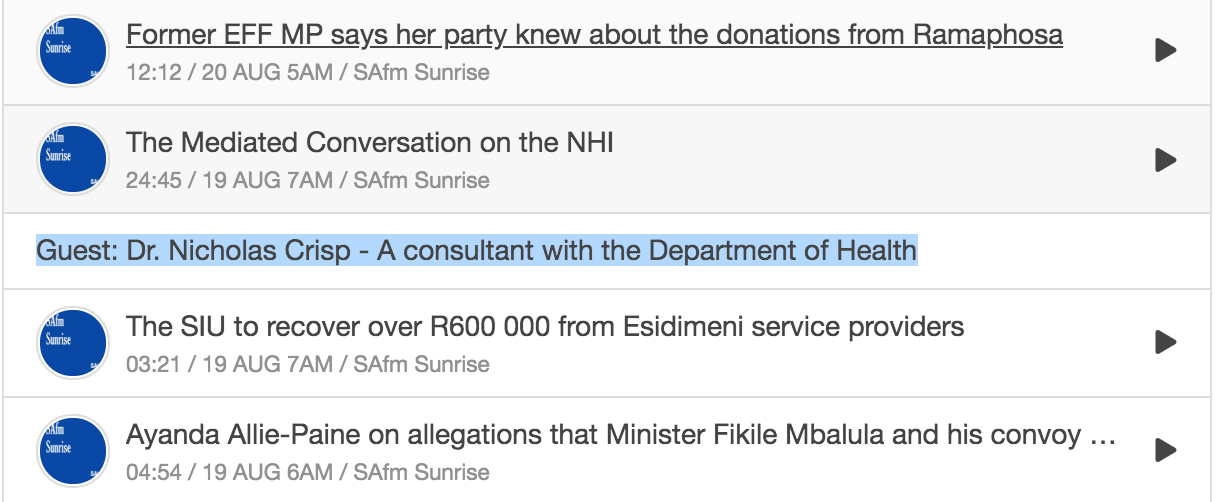The image size is (1218, 502).
Task: Click the 24:45 duration under the NHI episode
Action: point(150,181)
